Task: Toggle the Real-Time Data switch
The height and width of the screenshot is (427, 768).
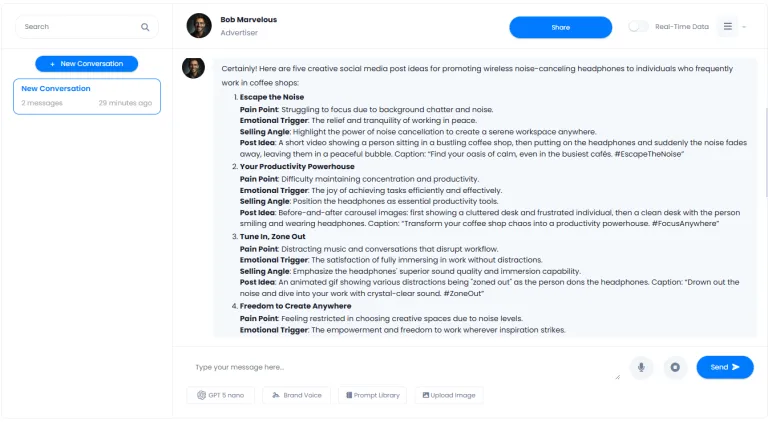Action: pos(638,26)
